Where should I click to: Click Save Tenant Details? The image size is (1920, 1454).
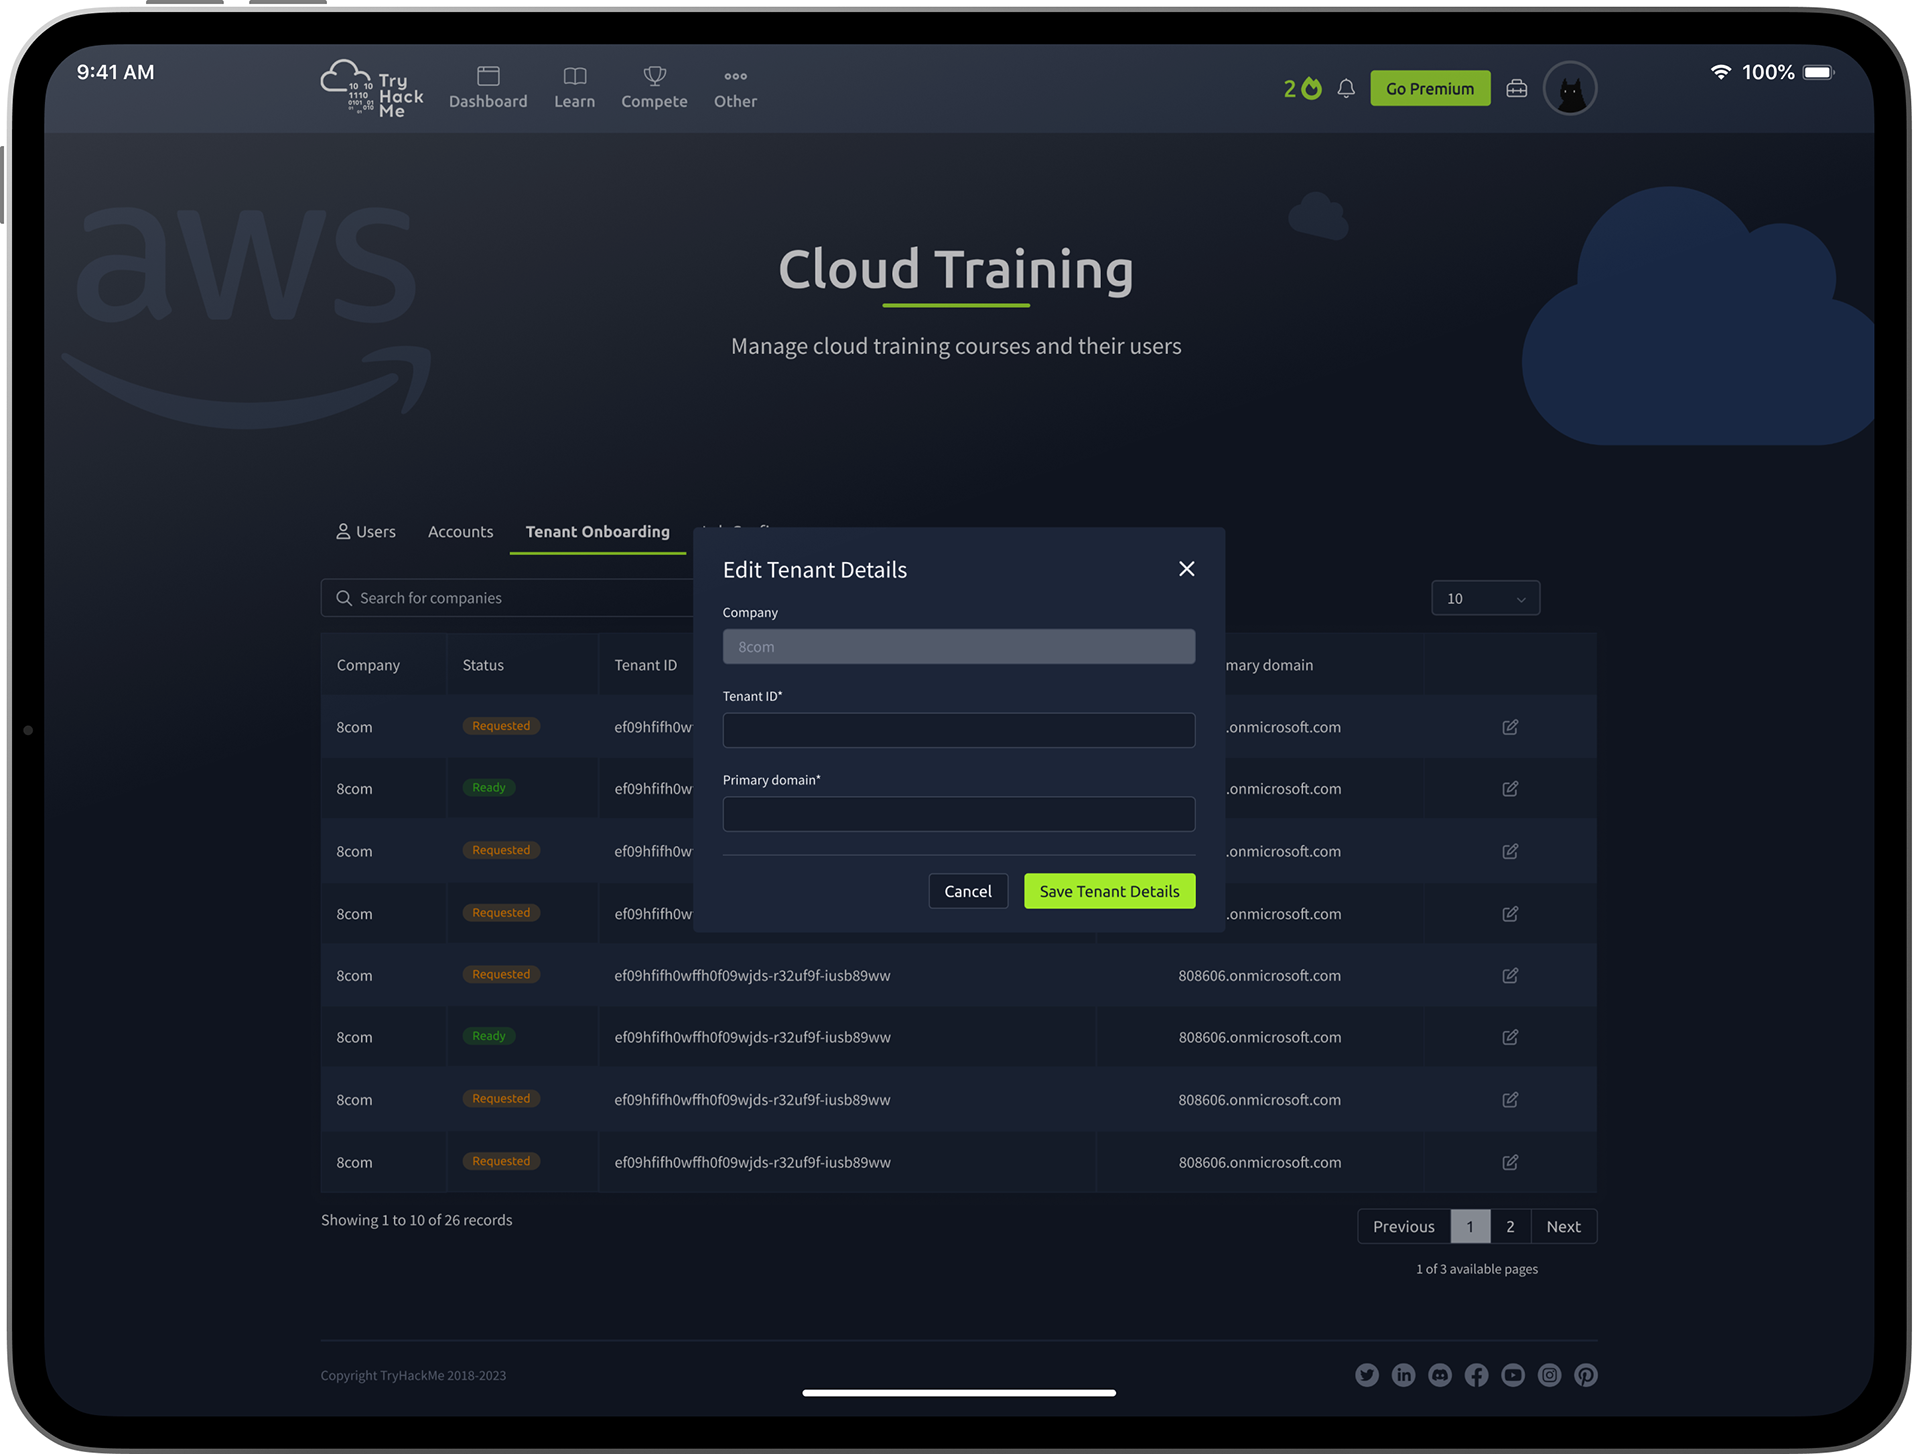point(1109,891)
